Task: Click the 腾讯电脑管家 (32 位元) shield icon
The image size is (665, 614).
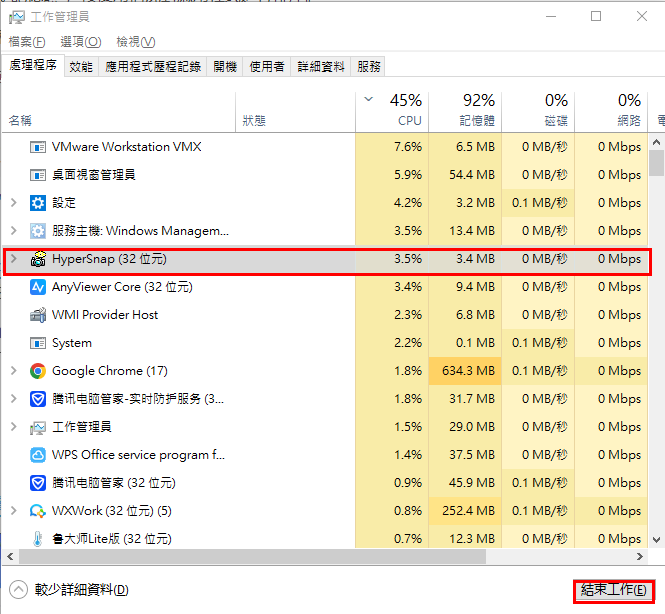Action: click(38, 483)
